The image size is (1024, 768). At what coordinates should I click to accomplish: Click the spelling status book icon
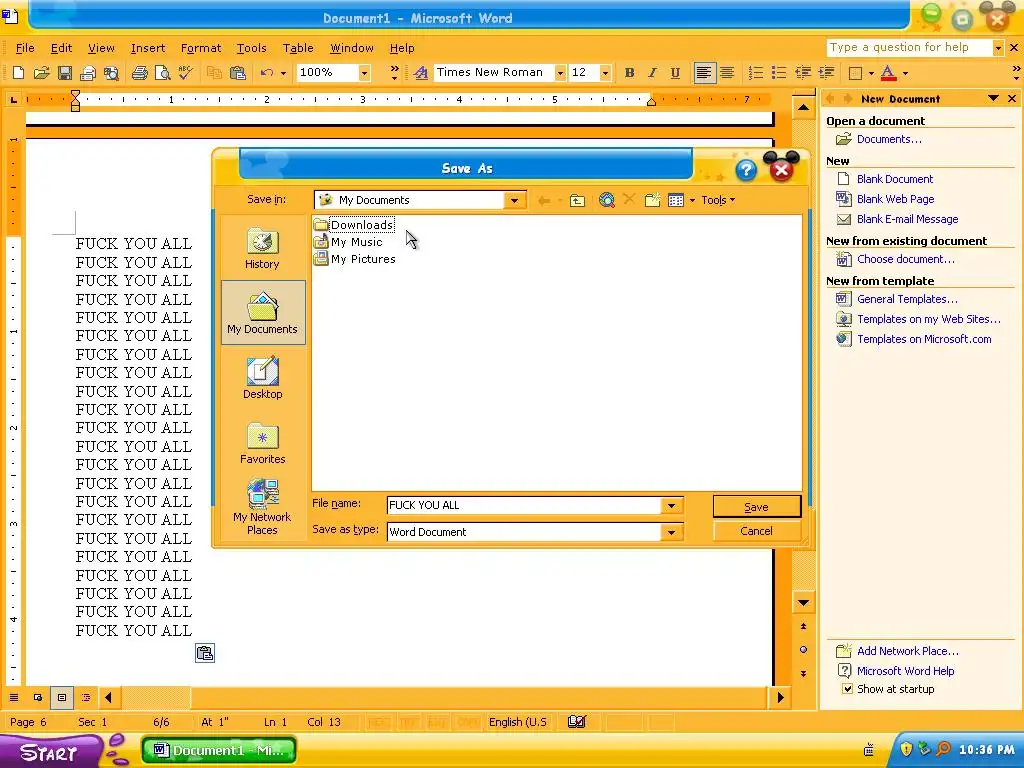[577, 722]
